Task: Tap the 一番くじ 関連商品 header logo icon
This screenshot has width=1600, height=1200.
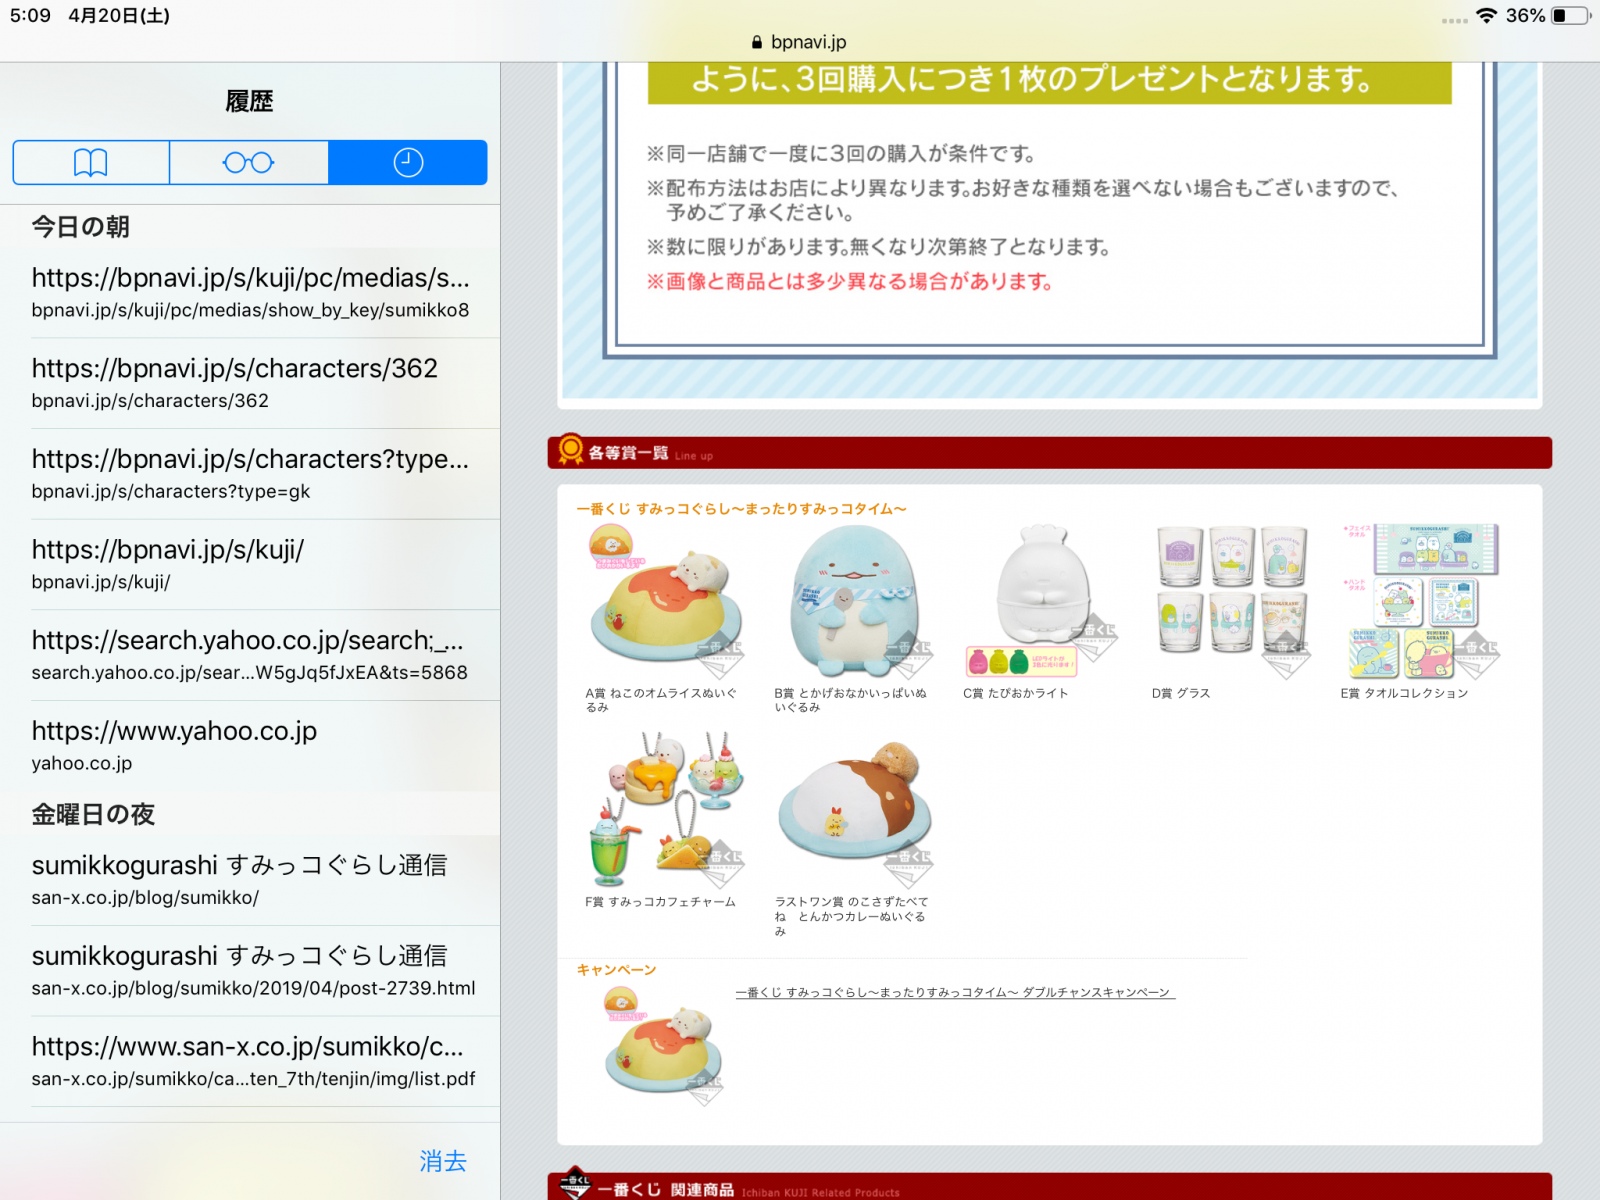Action: [575, 1185]
